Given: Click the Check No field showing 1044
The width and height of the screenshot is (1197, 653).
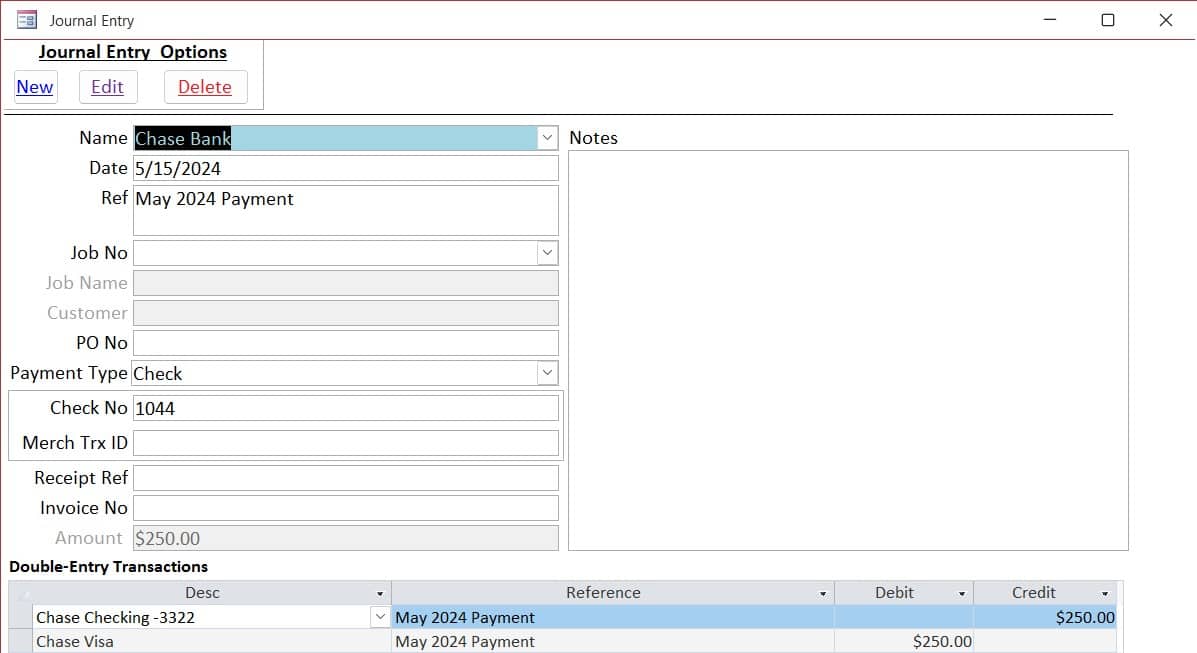Looking at the screenshot, I should 346,408.
